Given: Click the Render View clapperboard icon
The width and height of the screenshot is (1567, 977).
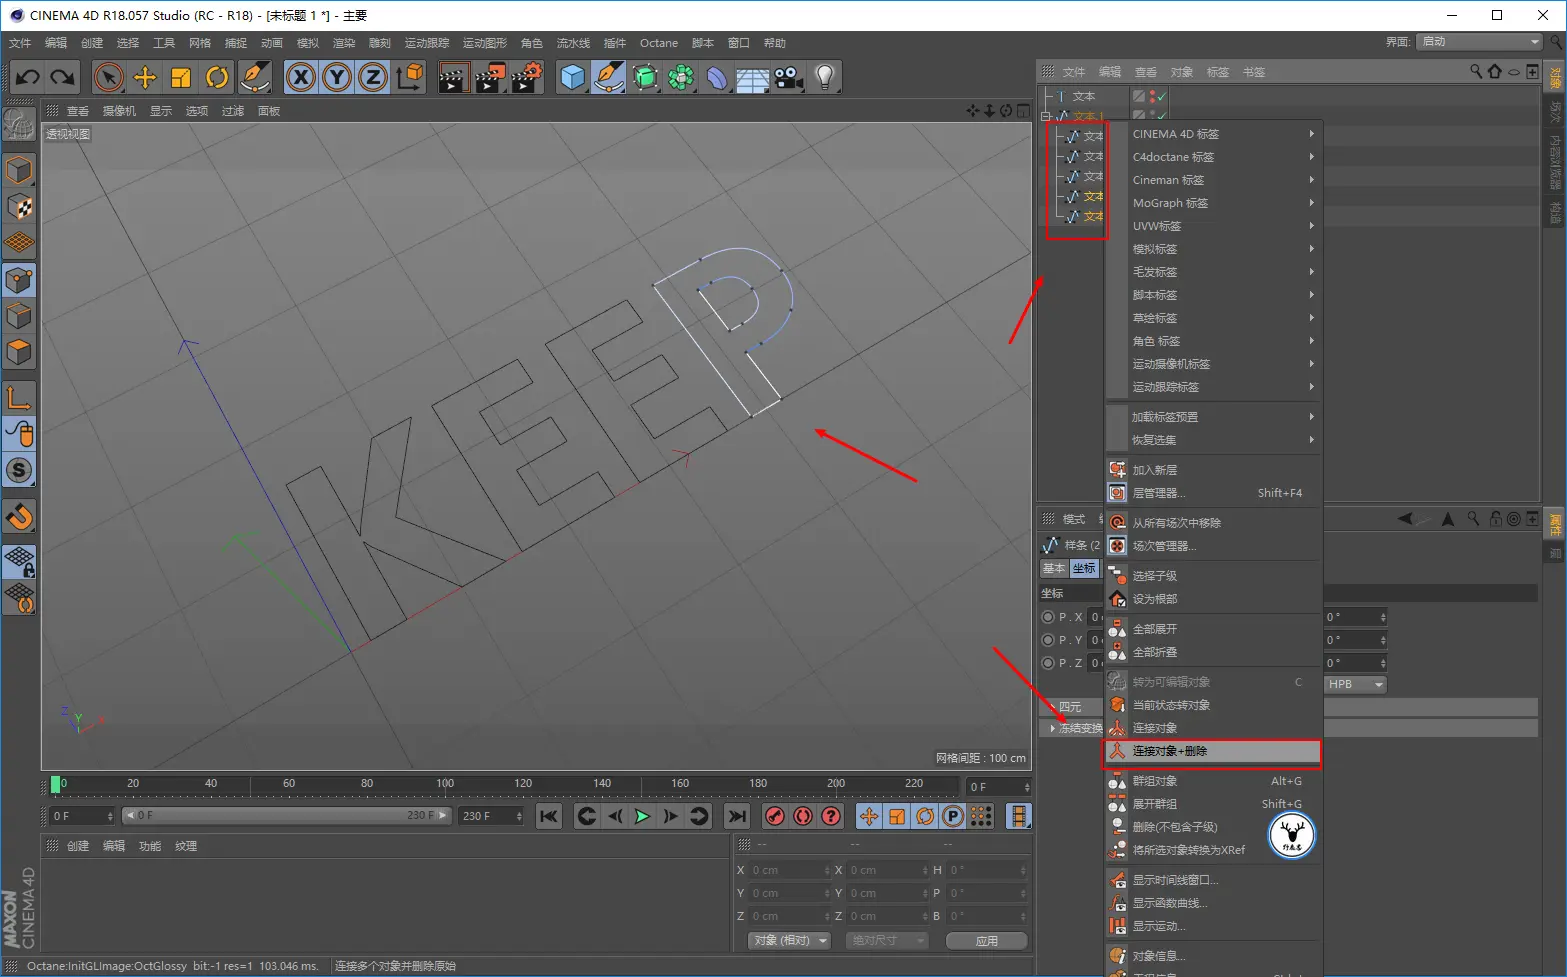Looking at the screenshot, I should tap(453, 77).
